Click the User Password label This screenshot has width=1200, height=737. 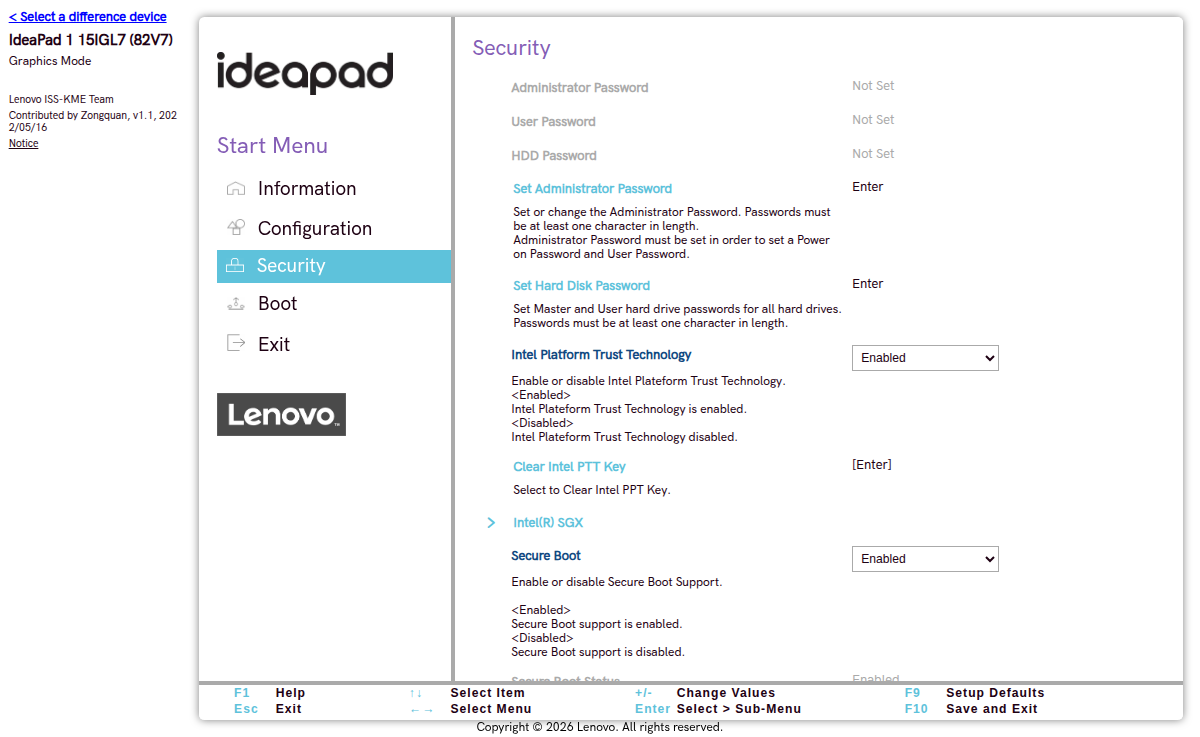553,122
